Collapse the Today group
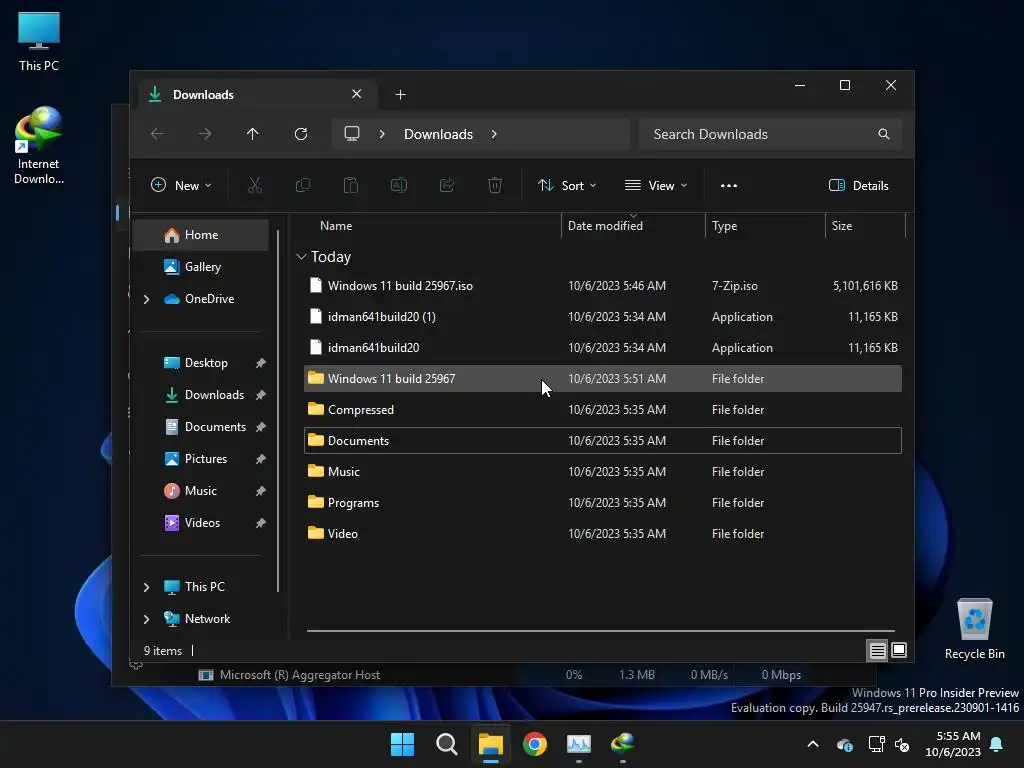Screen dimensions: 1024x768 pos(301,257)
